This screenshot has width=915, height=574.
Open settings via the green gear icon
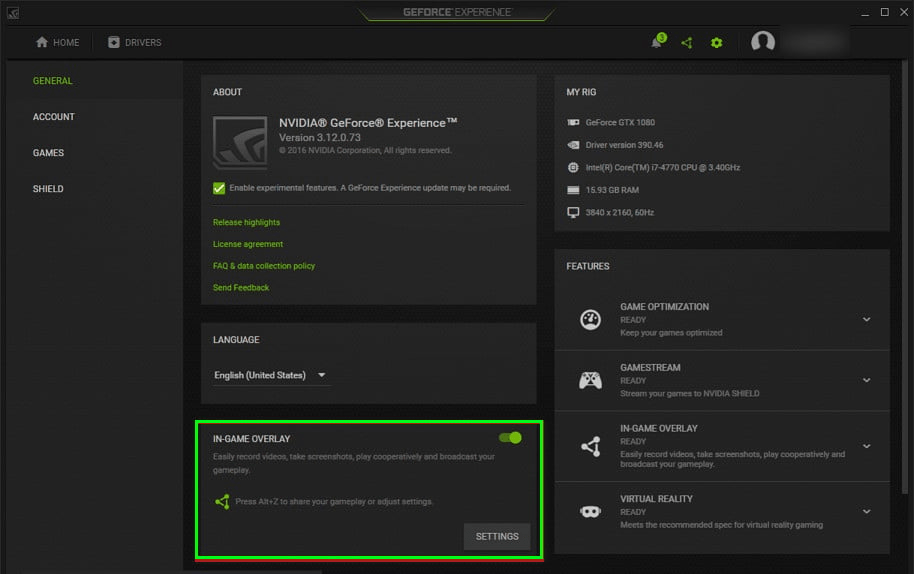click(716, 42)
